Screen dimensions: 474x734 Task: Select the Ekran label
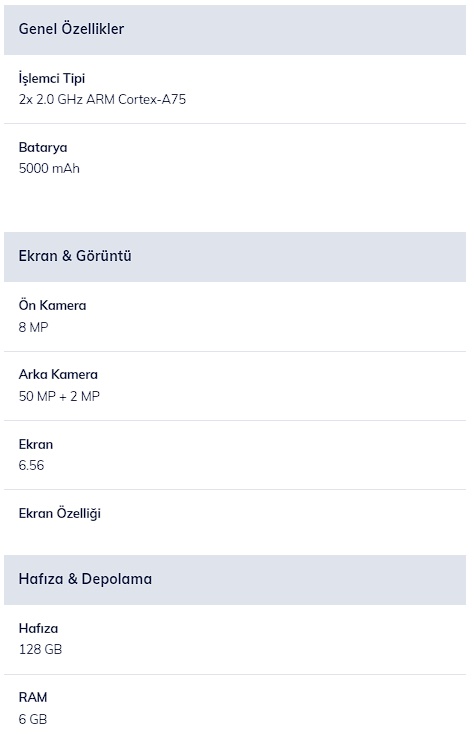click(x=36, y=444)
